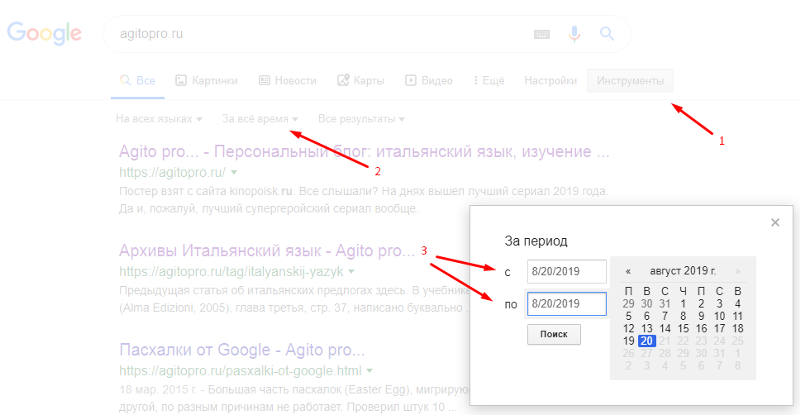Expand the 'За всё время' time filter
This screenshot has width=800, height=415.
pos(260,119)
